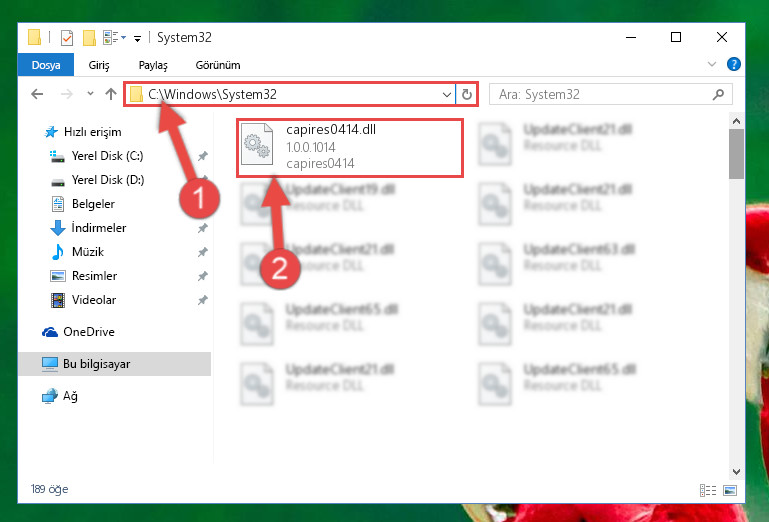
Task: Expand the address bar history dropdown
Action: 447,94
